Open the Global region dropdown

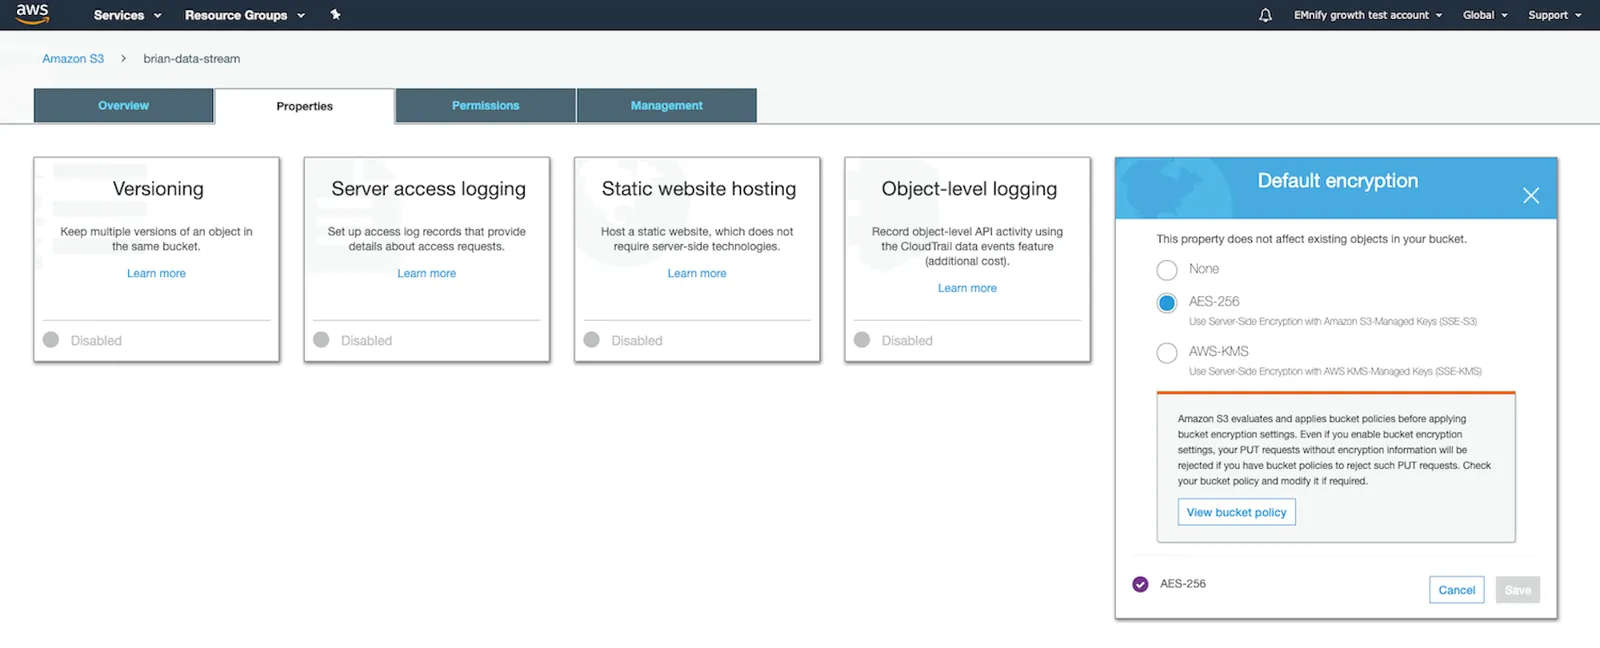1485,15
